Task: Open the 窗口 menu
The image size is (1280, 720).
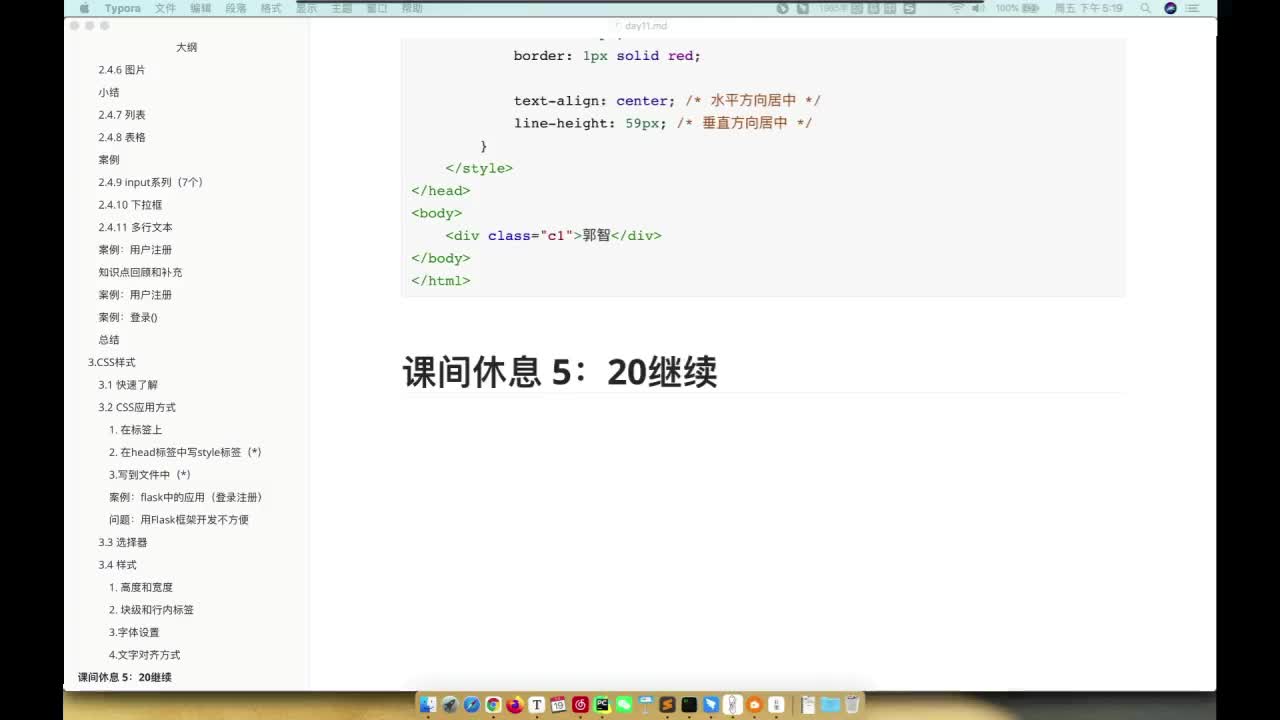Action: tap(377, 8)
